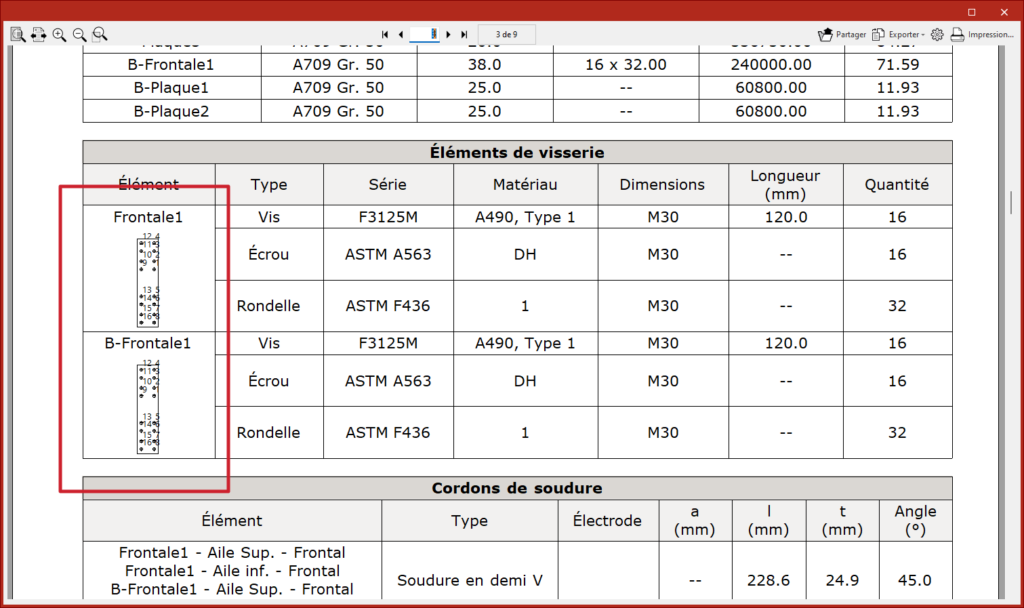Click the '38.0' thickness cell
1024x608 pixels.
pyautogui.click(x=485, y=65)
